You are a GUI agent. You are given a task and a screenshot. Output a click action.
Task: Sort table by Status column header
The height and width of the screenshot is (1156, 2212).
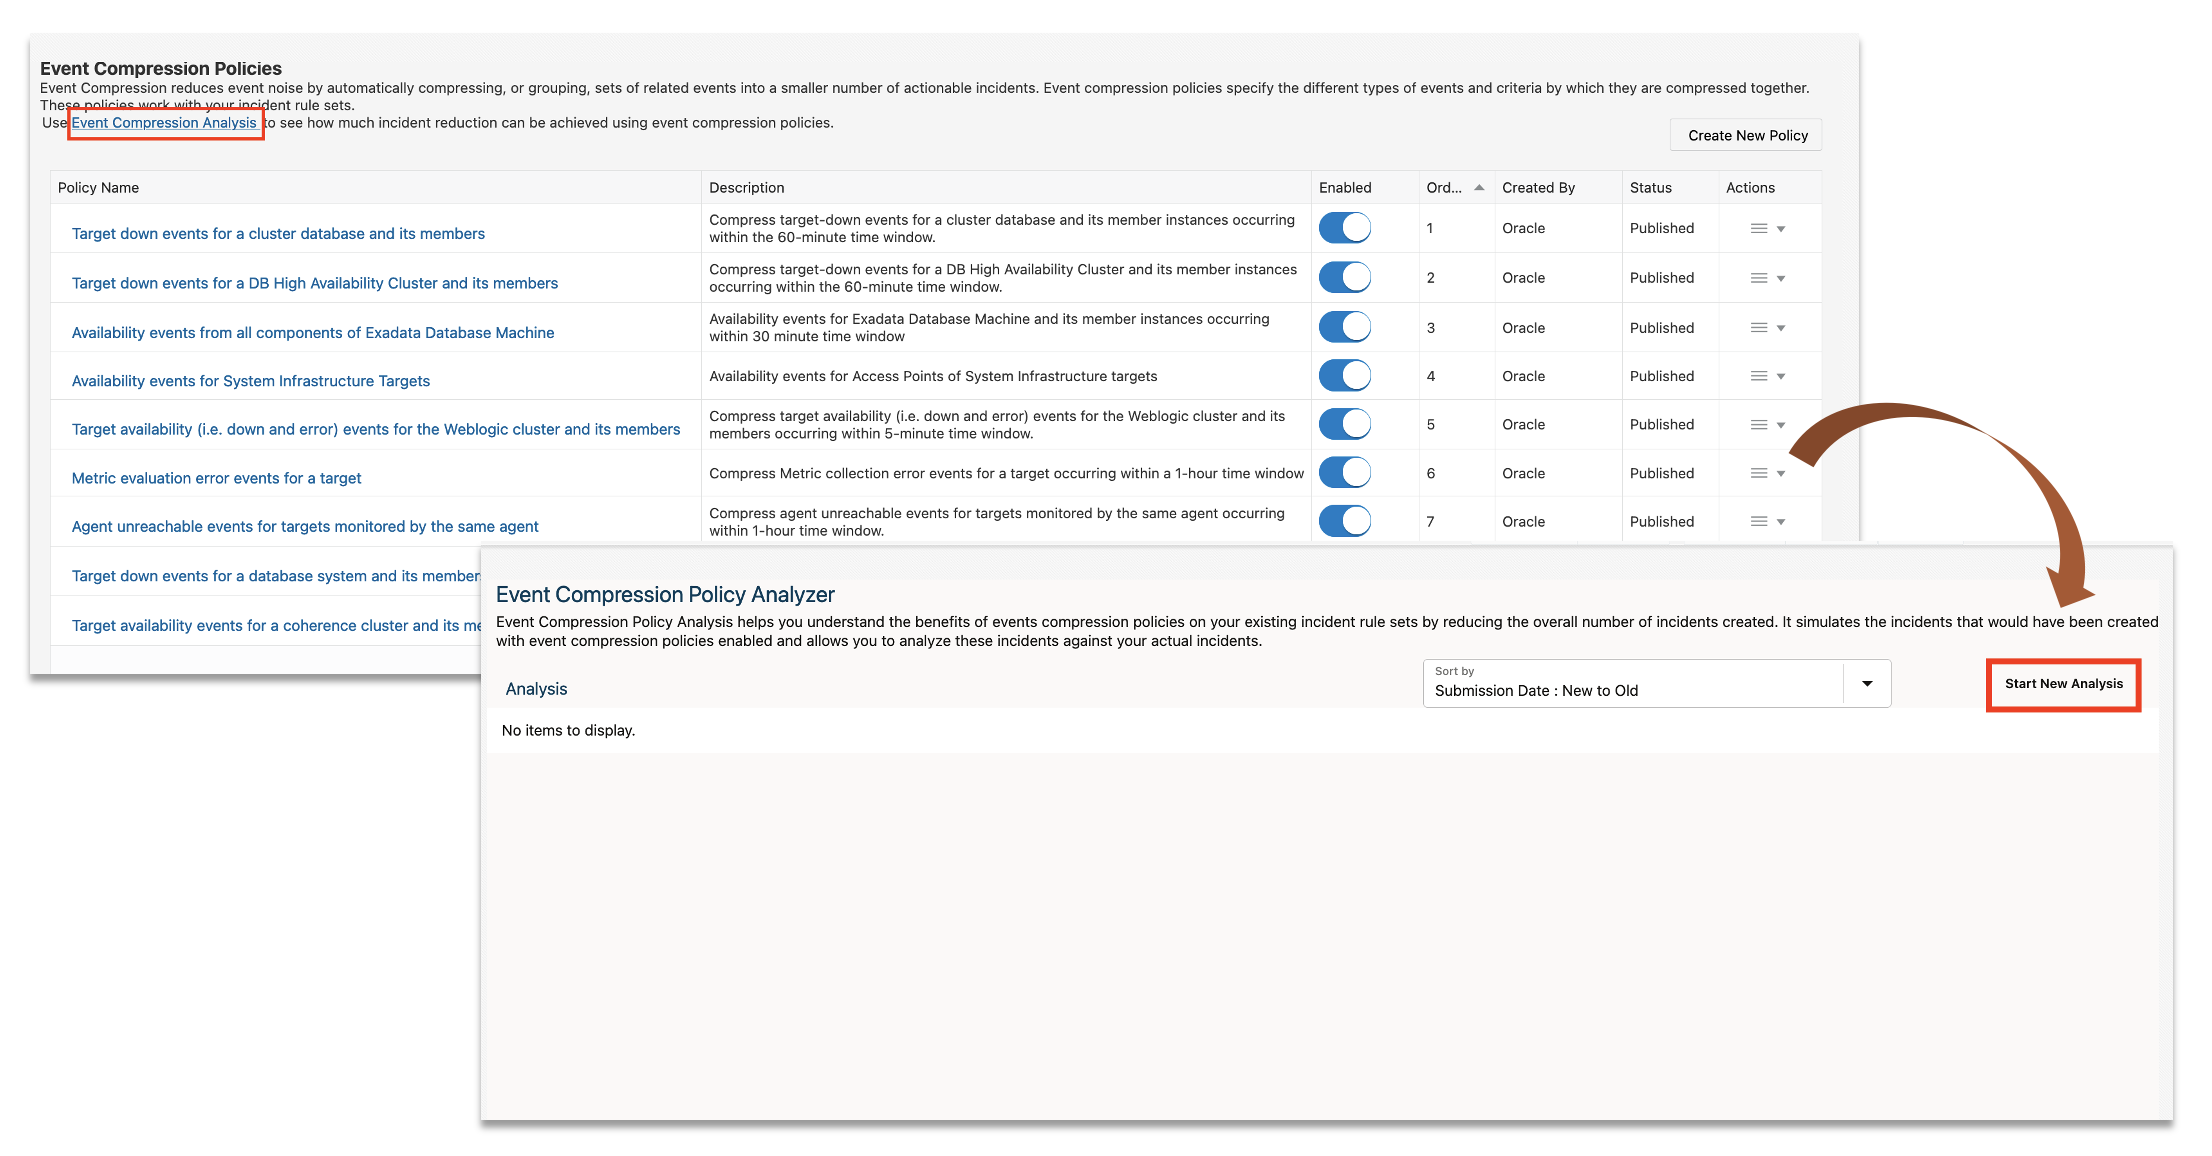(1650, 188)
